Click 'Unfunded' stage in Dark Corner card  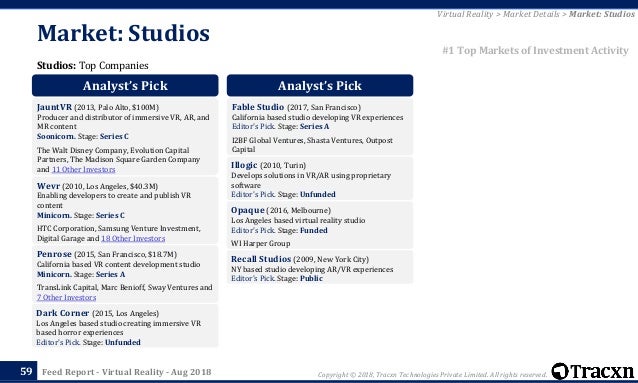coord(123,342)
